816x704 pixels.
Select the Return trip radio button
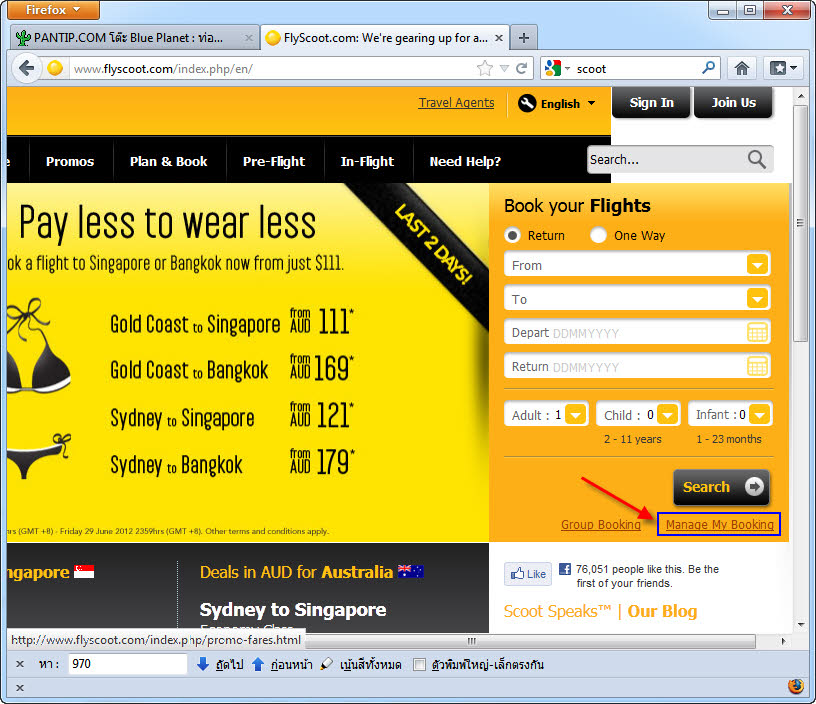pos(512,236)
